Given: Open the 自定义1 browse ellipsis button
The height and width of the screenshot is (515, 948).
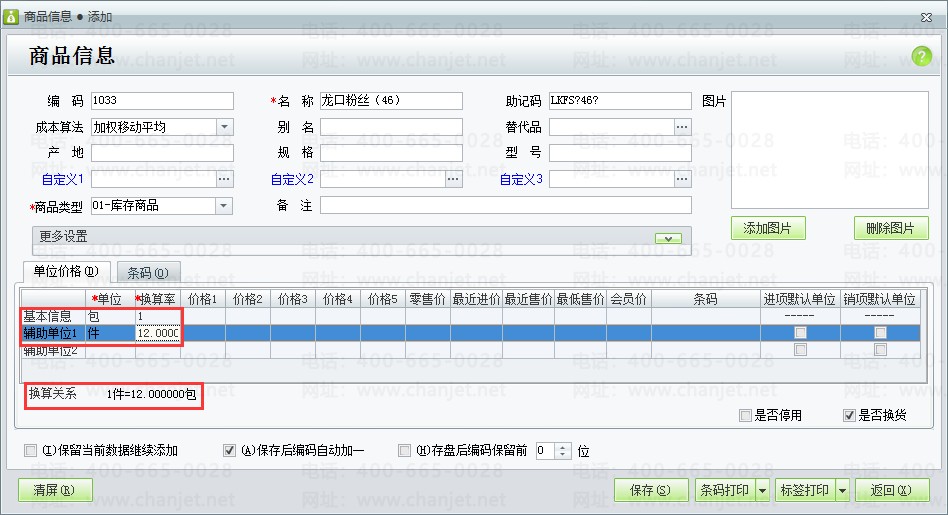Looking at the screenshot, I should 224,180.
